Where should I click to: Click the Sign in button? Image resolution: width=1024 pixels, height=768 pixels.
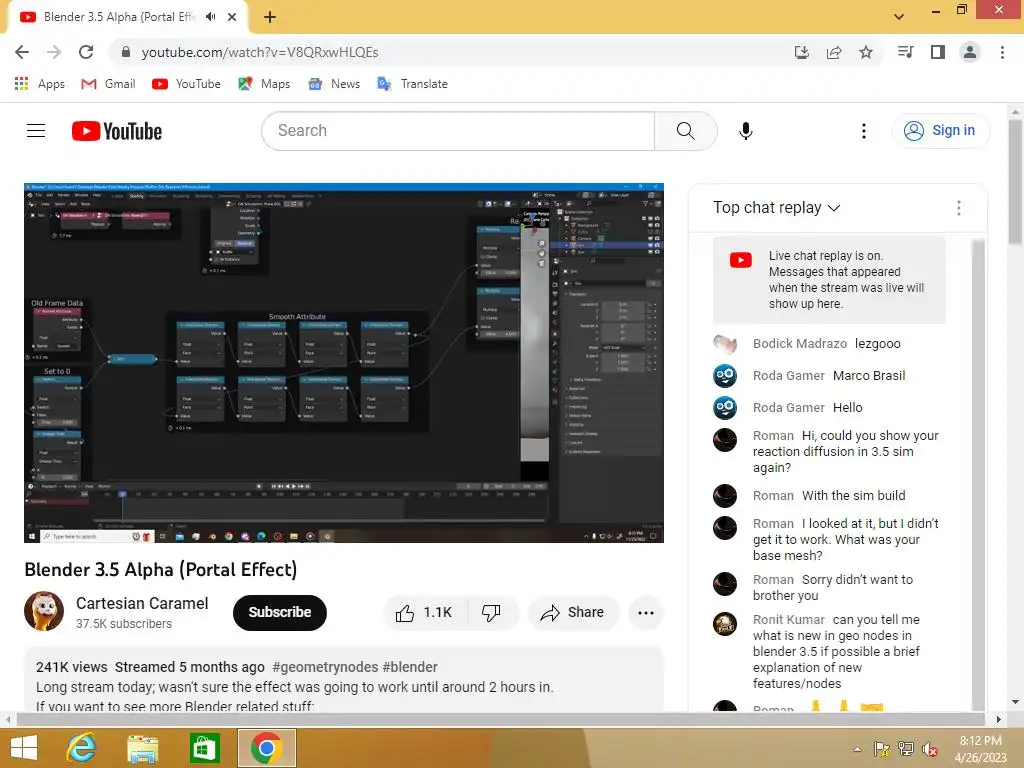pos(940,131)
